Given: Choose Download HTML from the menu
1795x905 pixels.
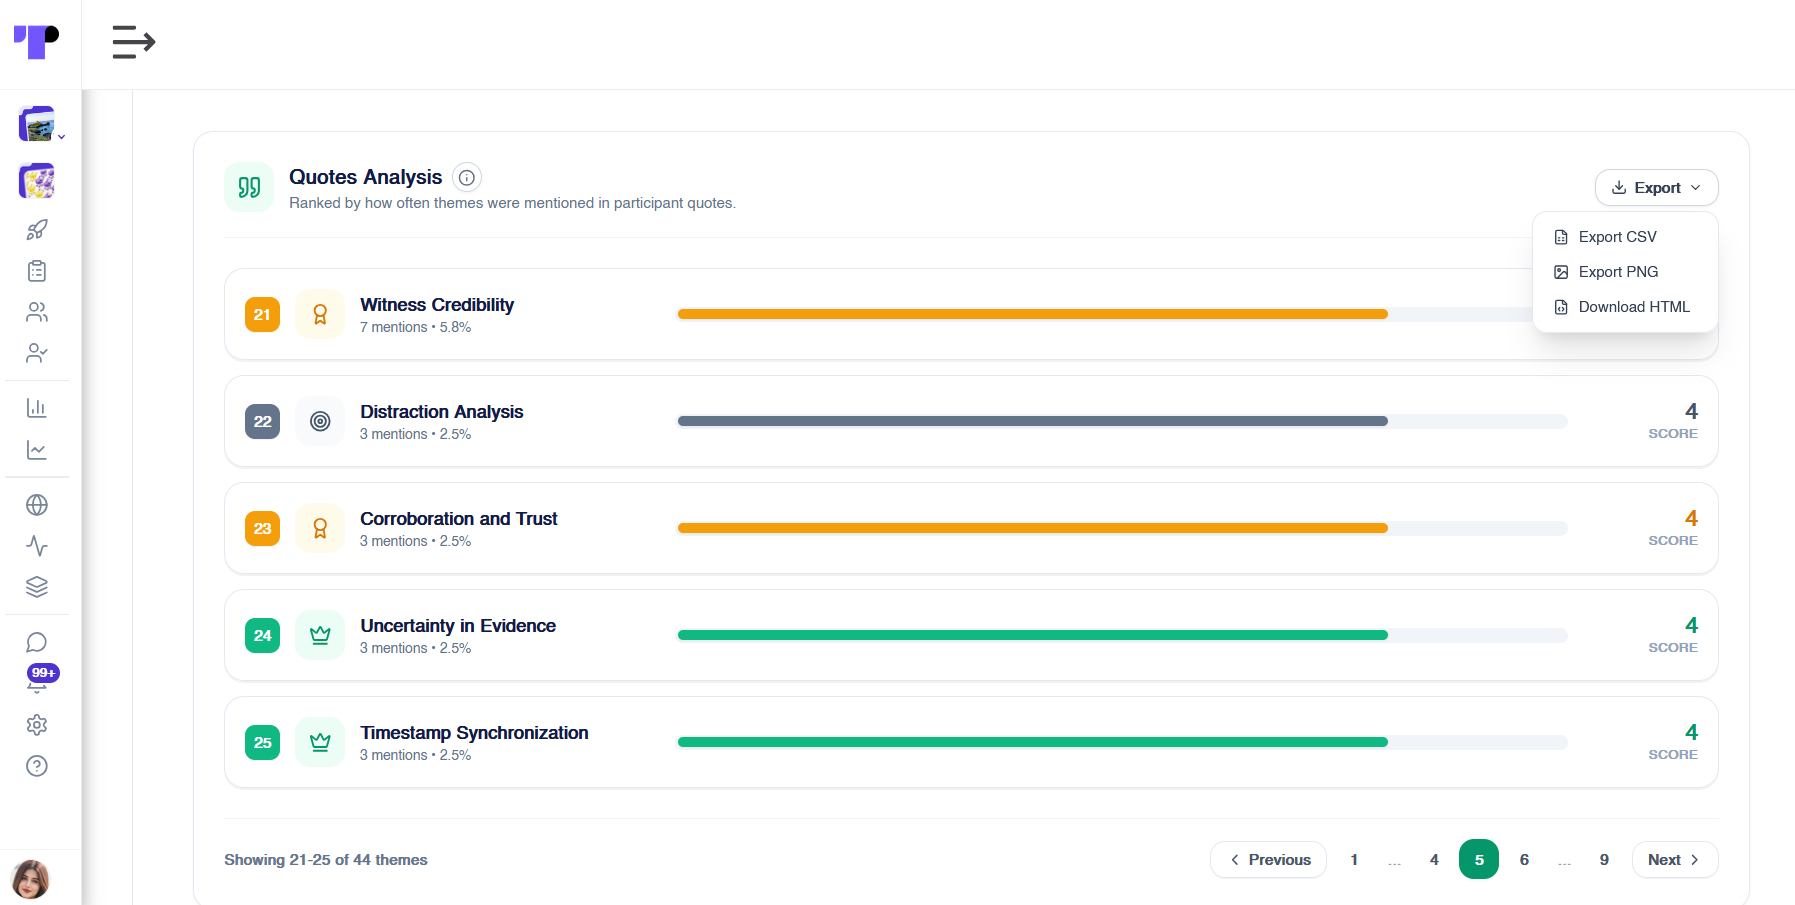Looking at the screenshot, I should click(x=1625, y=307).
